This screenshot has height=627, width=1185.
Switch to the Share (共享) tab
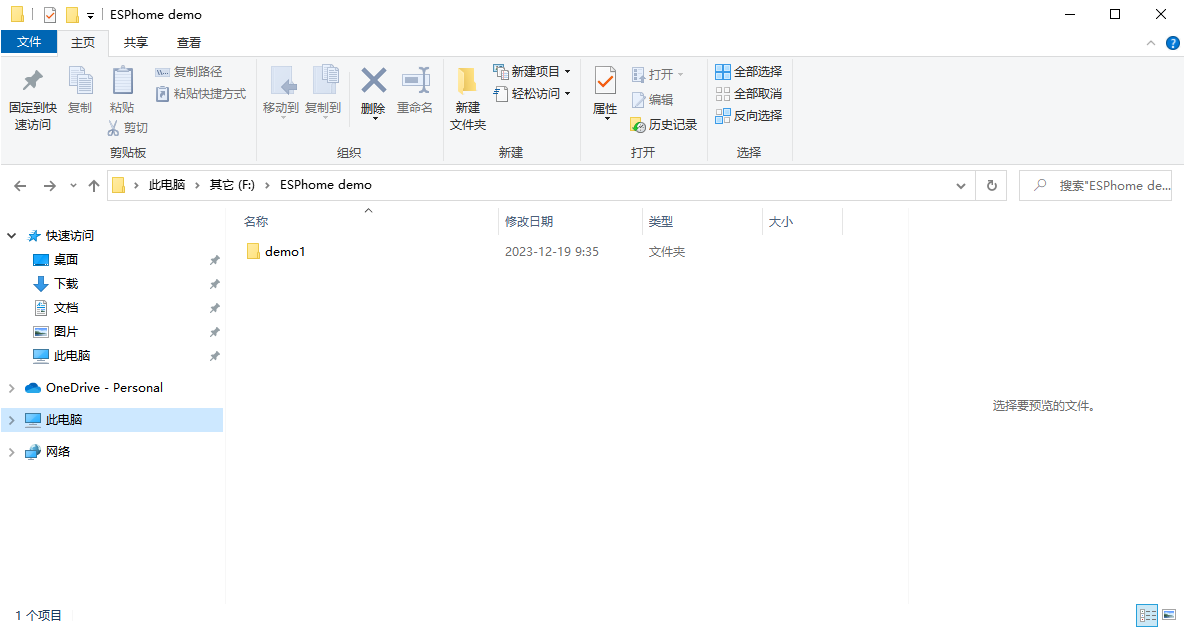coord(136,42)
